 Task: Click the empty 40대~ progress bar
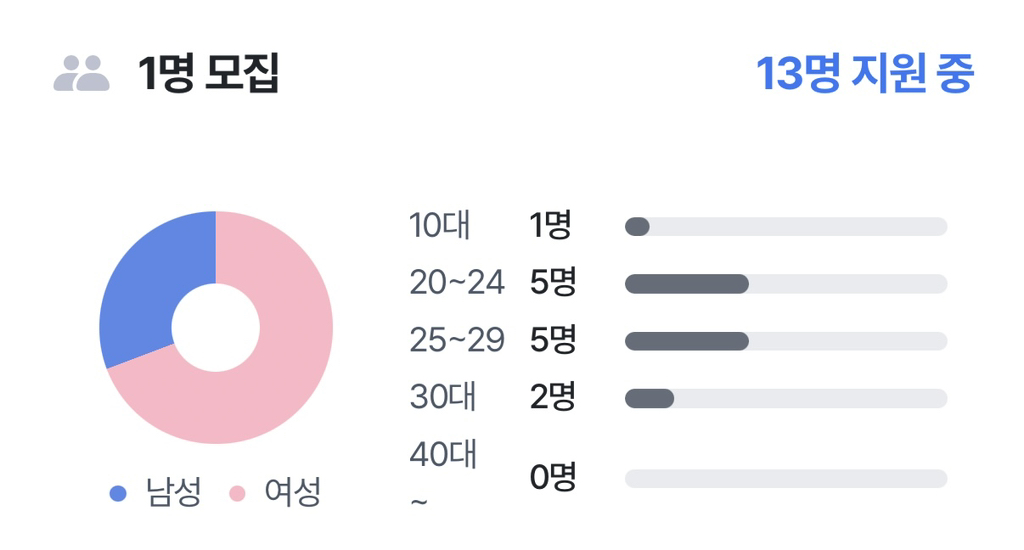click(x=785, y=478)
